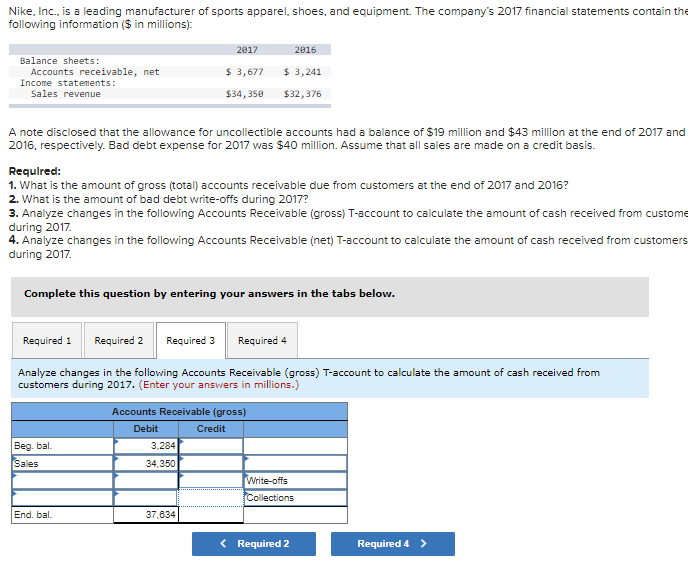The height and width of the screenshot is (568, 688).
Task: Click the 2017 accounts receivable value $ 3,677
Action: click(x=244, y=72)
